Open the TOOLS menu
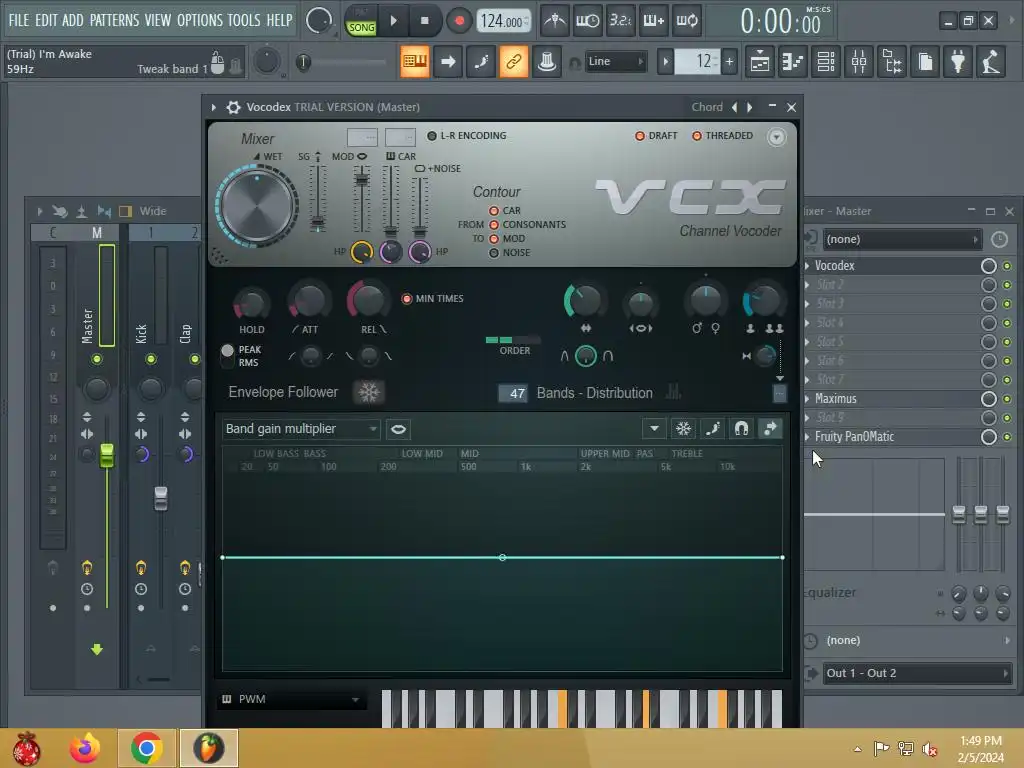 [x=244, y=20]
